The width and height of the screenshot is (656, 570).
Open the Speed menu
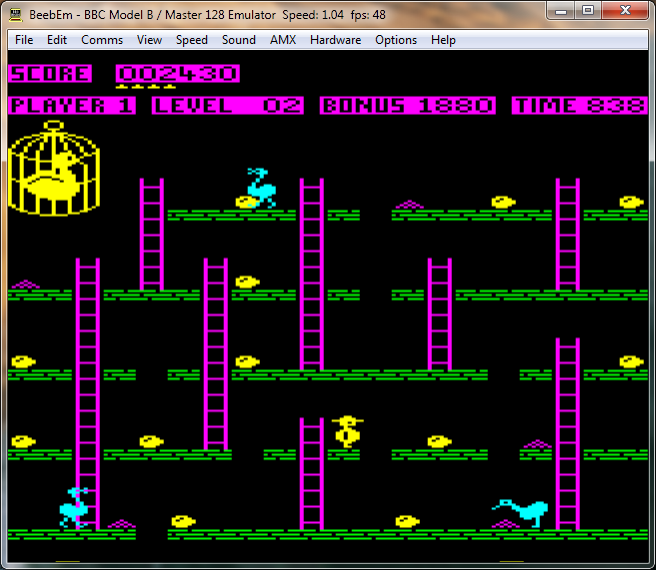pos(192,40)
